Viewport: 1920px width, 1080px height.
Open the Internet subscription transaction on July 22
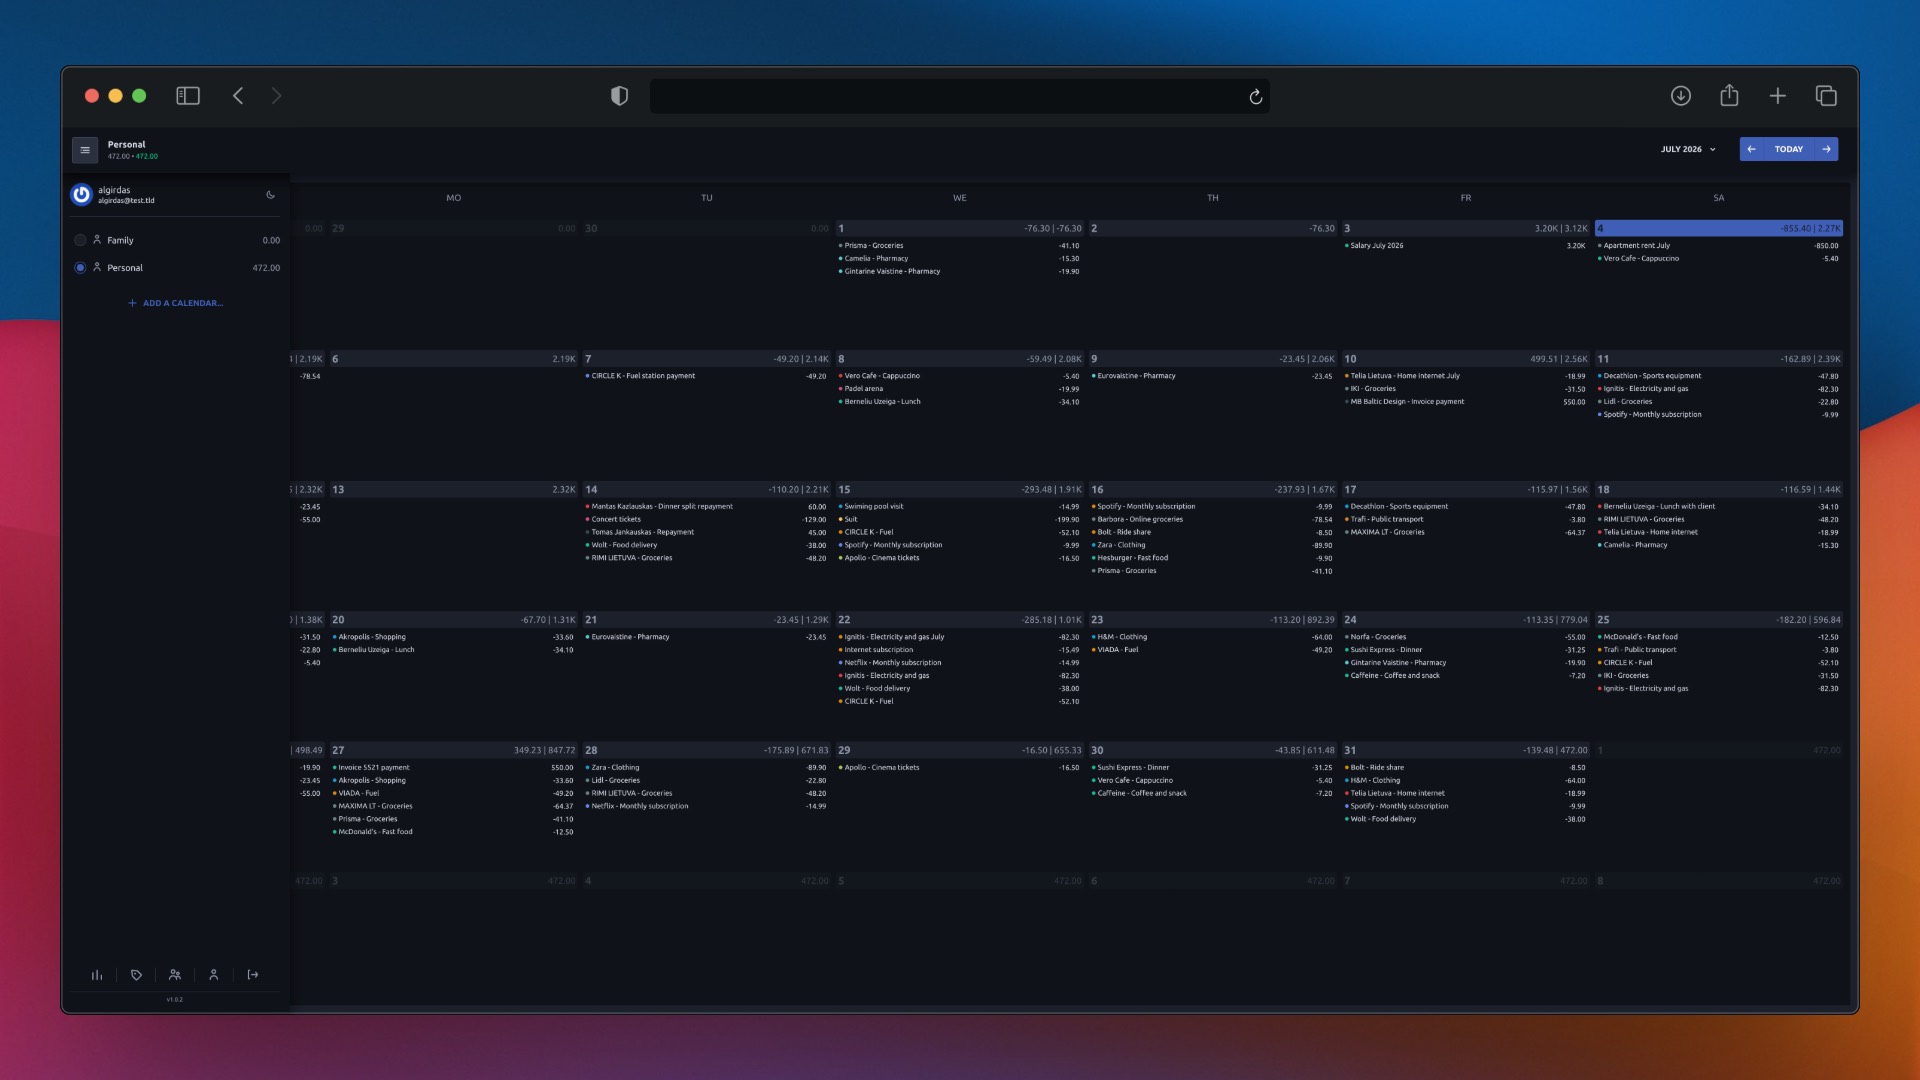coord(959,650)
